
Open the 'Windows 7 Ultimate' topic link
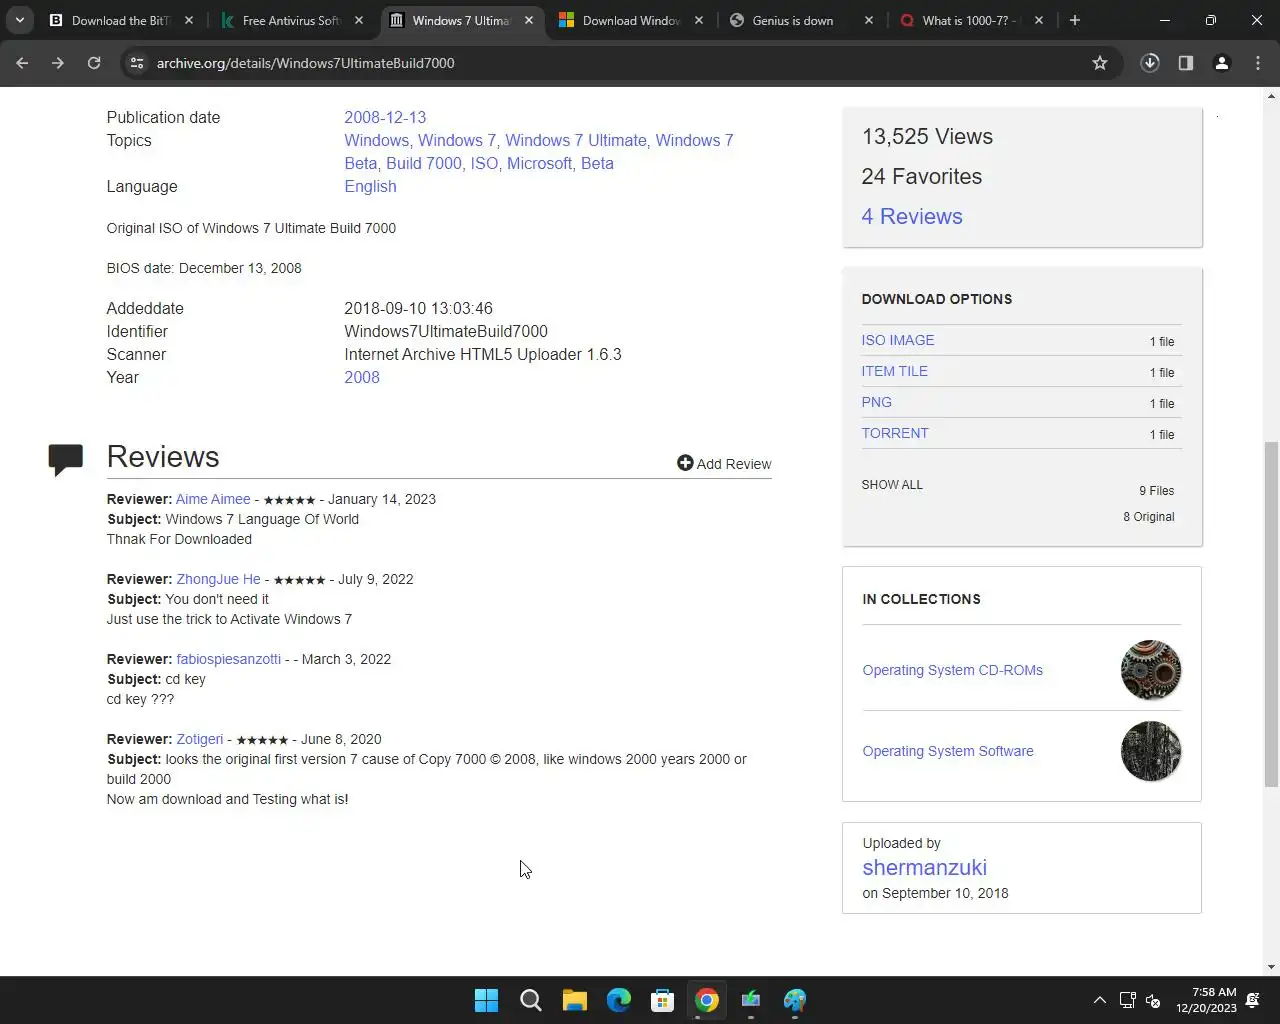576,140
